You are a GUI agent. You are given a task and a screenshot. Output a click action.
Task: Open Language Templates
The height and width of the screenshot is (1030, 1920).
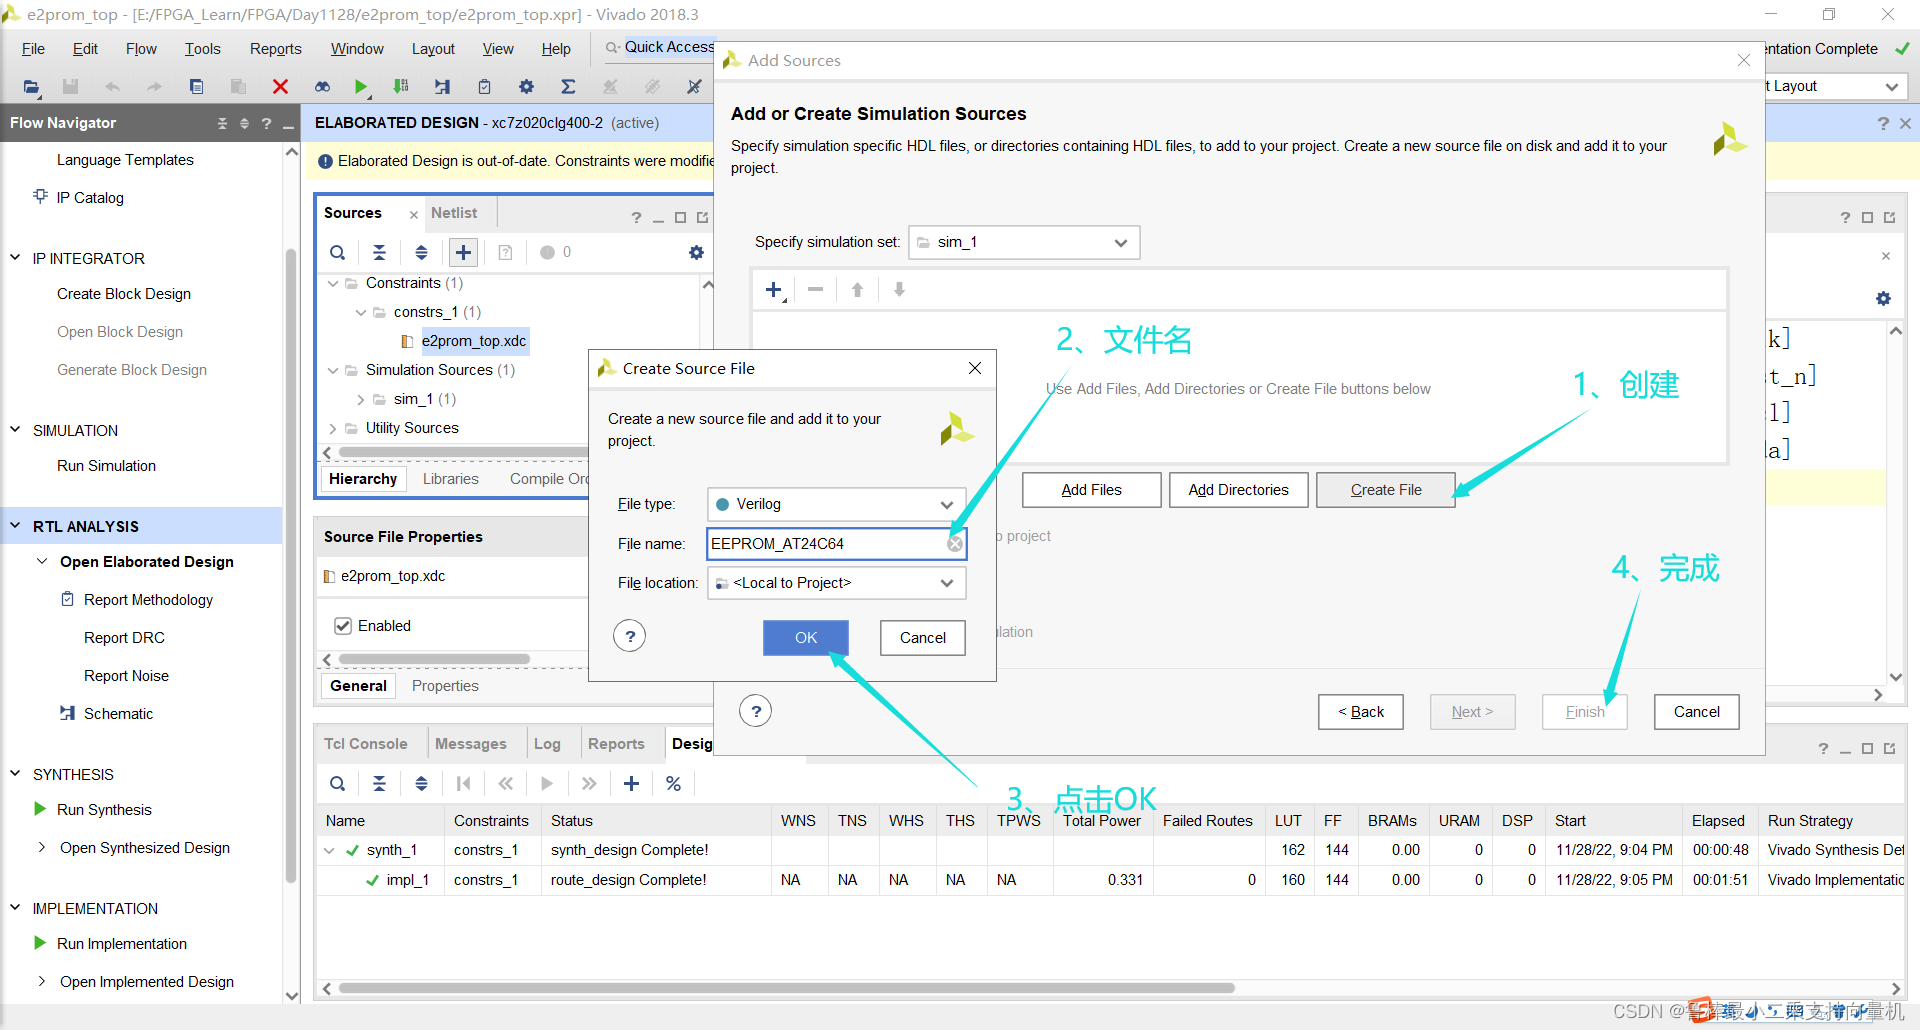tap(125, 160)
